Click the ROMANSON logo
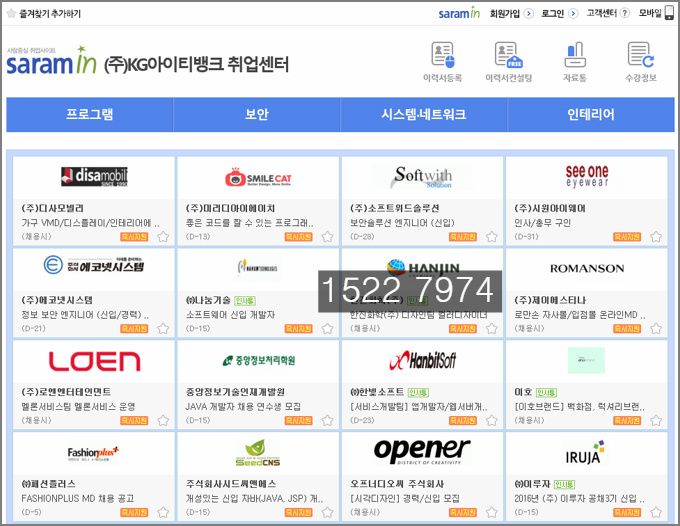Screen dimensions: 680x526 587,268
